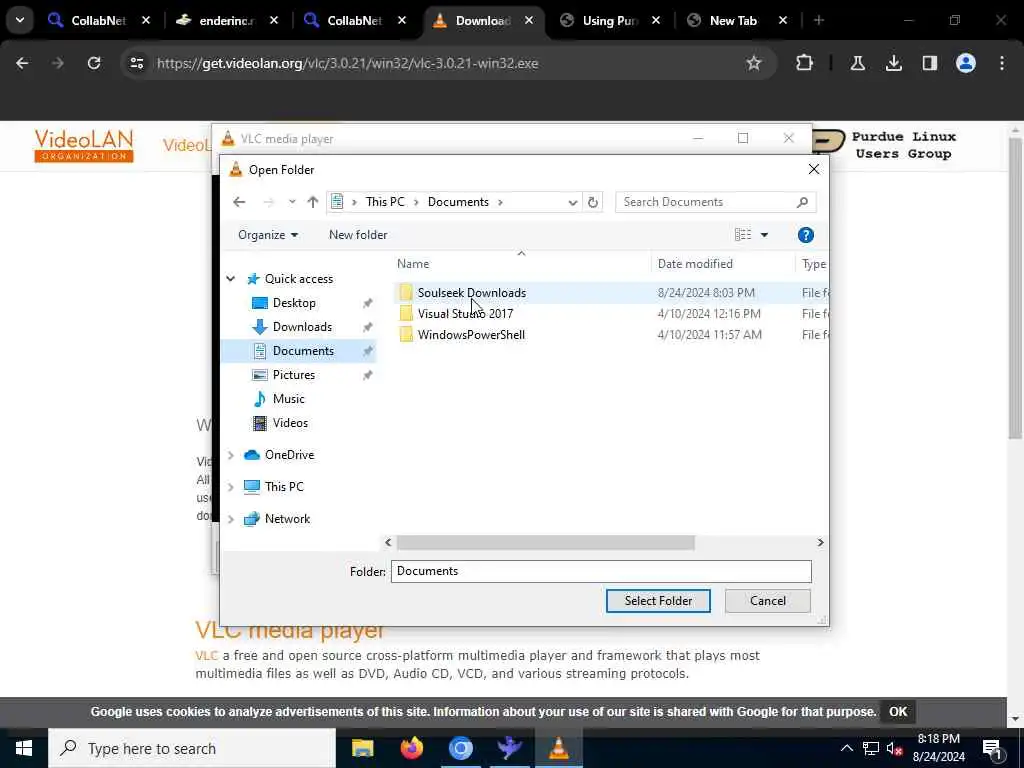Click the right arrow of horizontal scrollbar
The image size is (1024, 768).
click(x=820, y=543)
